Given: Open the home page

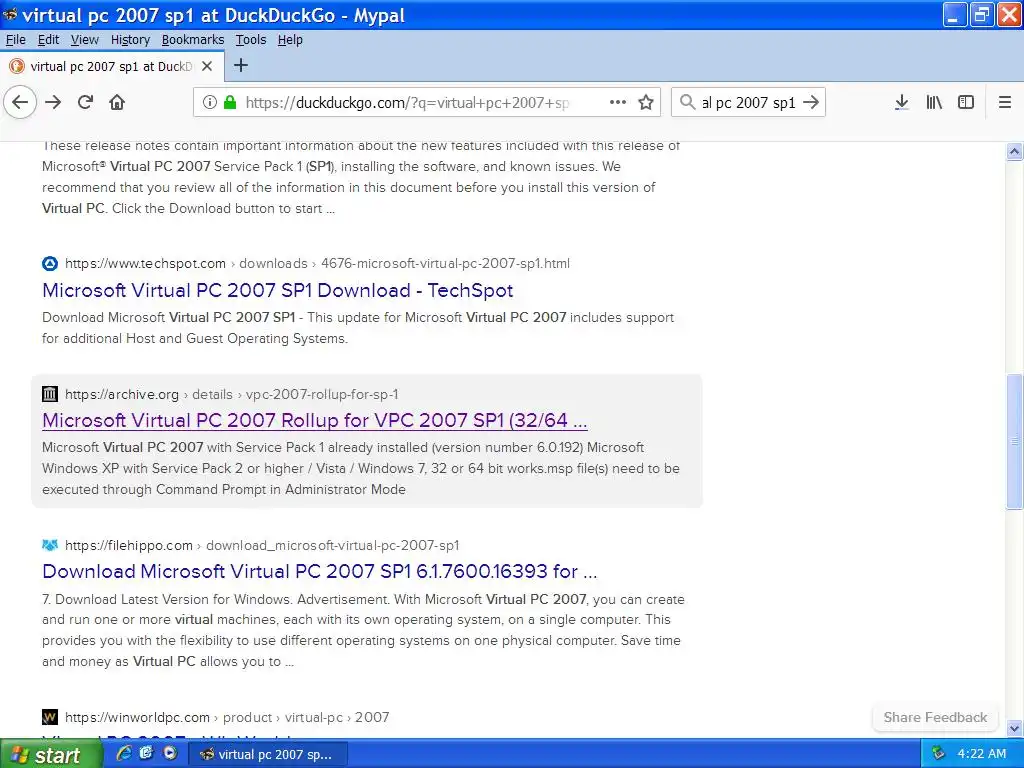Looking at the screenshot, I should (x=117, y=102).
